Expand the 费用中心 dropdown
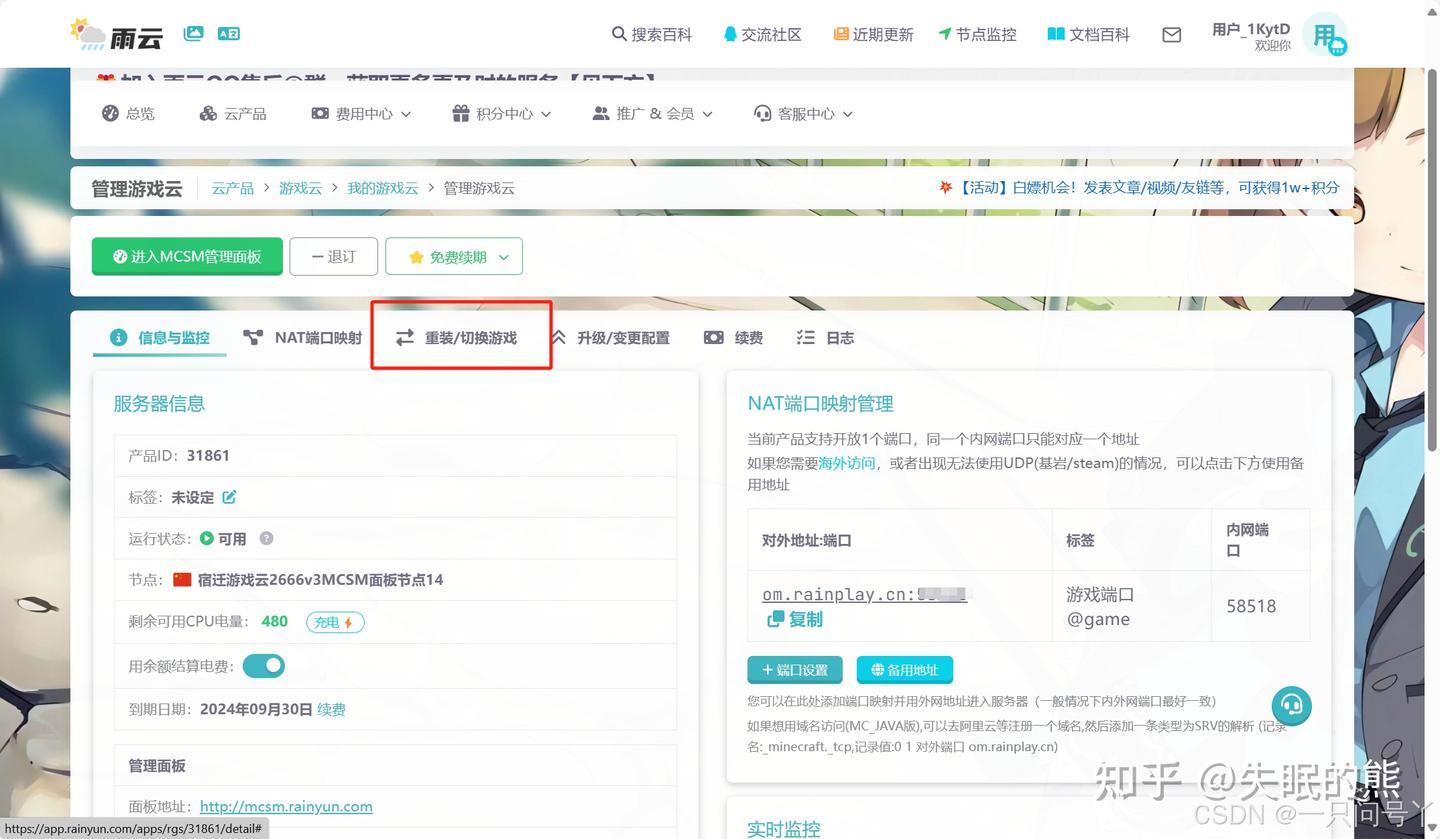This screenshot has height=839, width=1440. 360,113
